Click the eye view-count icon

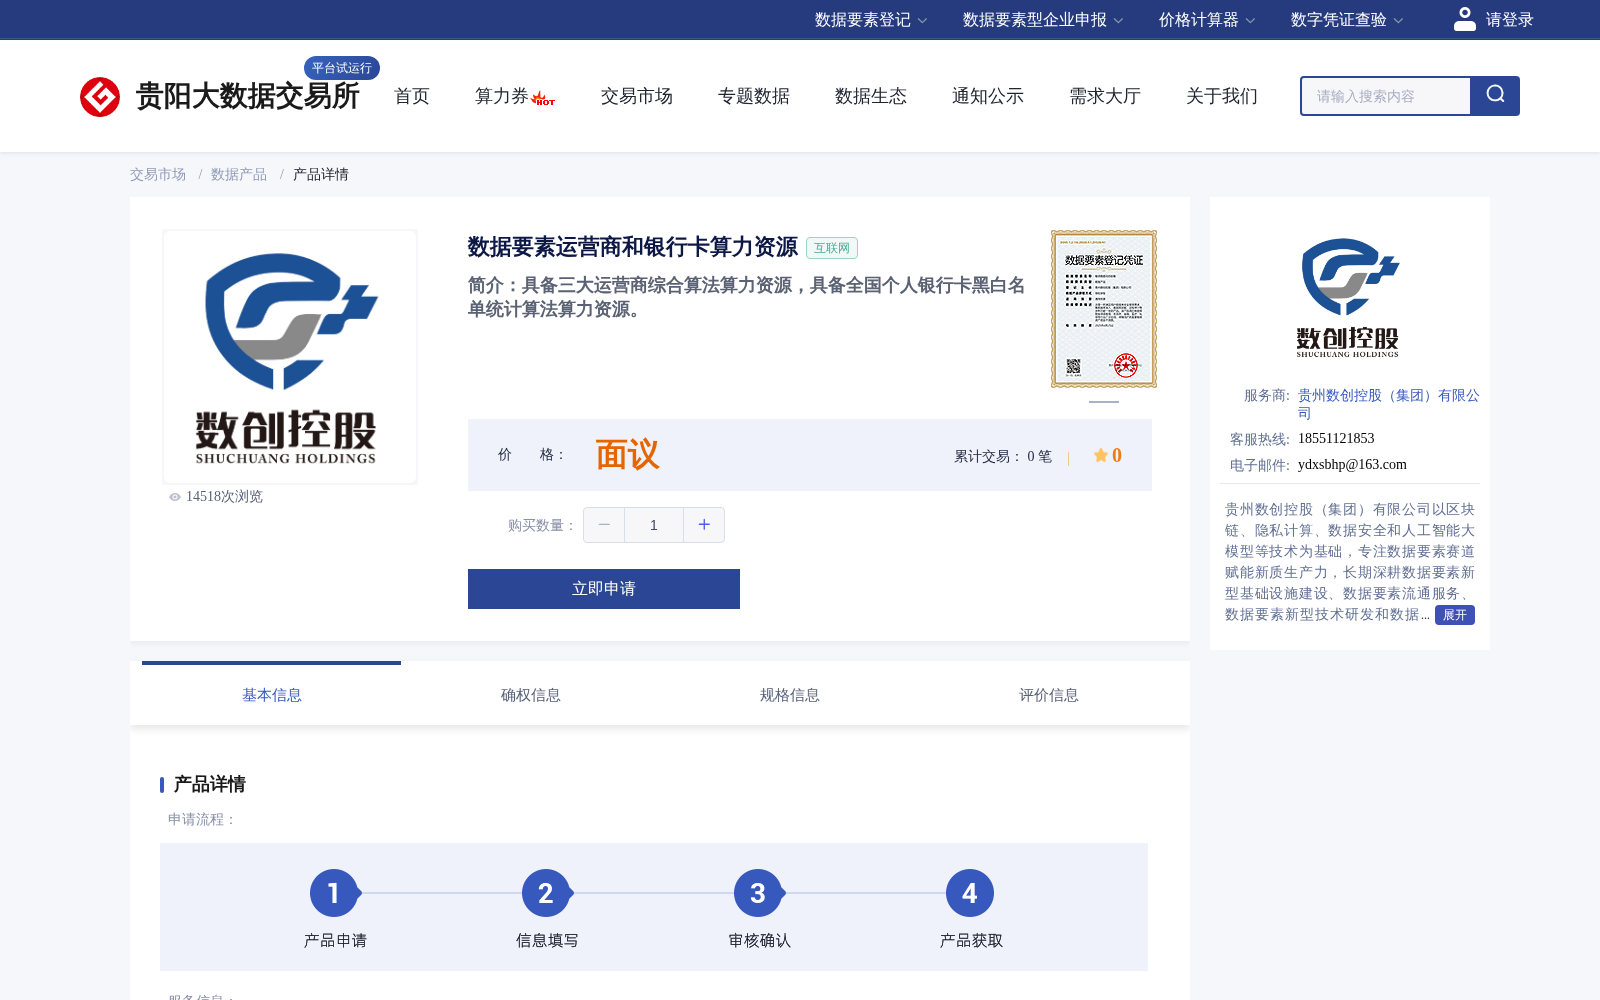coord(175,497)
